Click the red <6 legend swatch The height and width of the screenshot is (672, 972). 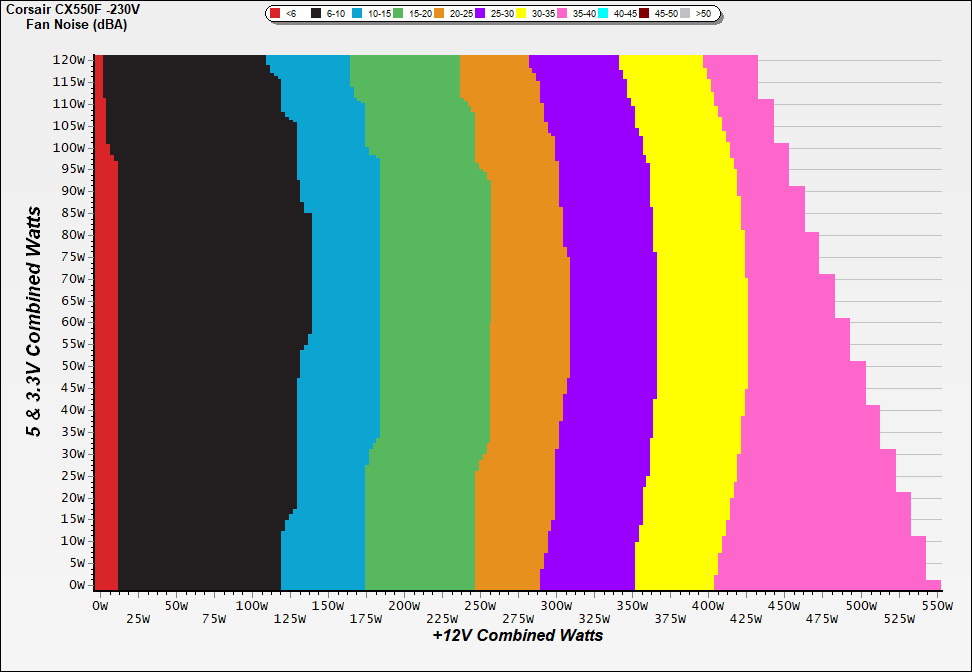pyautogui.click(x=276, y=14)
